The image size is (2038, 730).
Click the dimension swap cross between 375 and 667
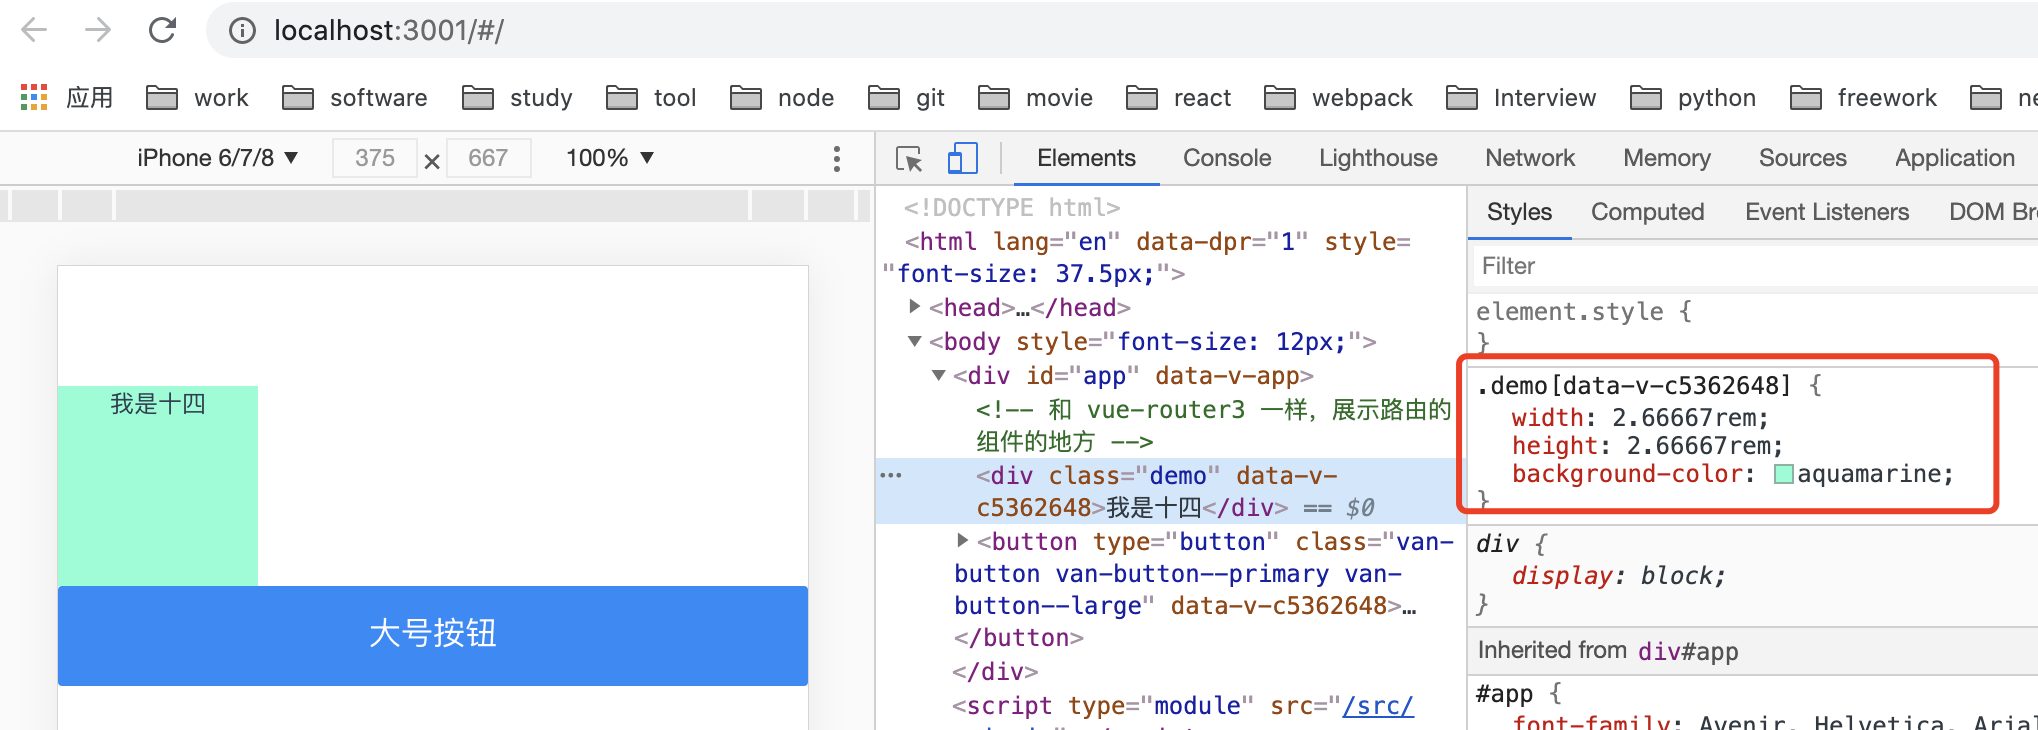[x=432, y=160]
